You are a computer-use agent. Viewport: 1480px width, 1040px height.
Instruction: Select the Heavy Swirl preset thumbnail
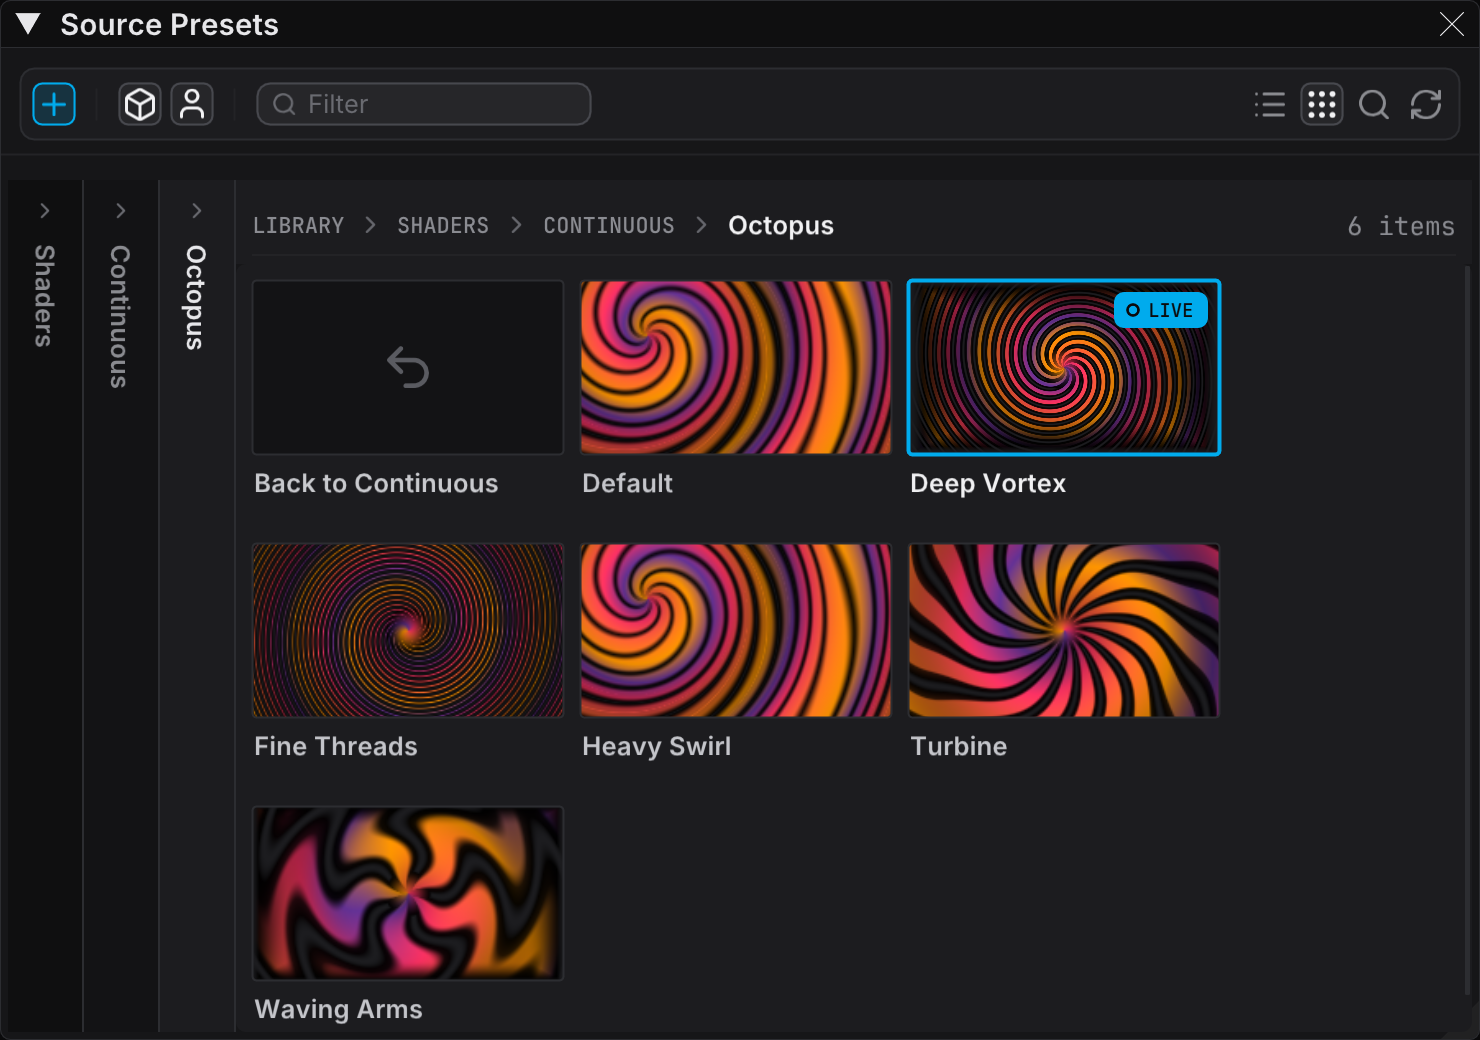(736, 630)
